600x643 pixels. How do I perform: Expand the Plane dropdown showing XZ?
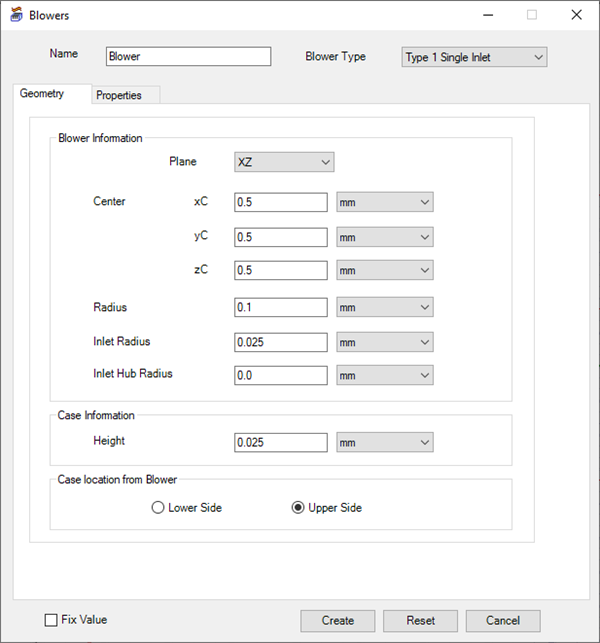(x=283, y=162)
